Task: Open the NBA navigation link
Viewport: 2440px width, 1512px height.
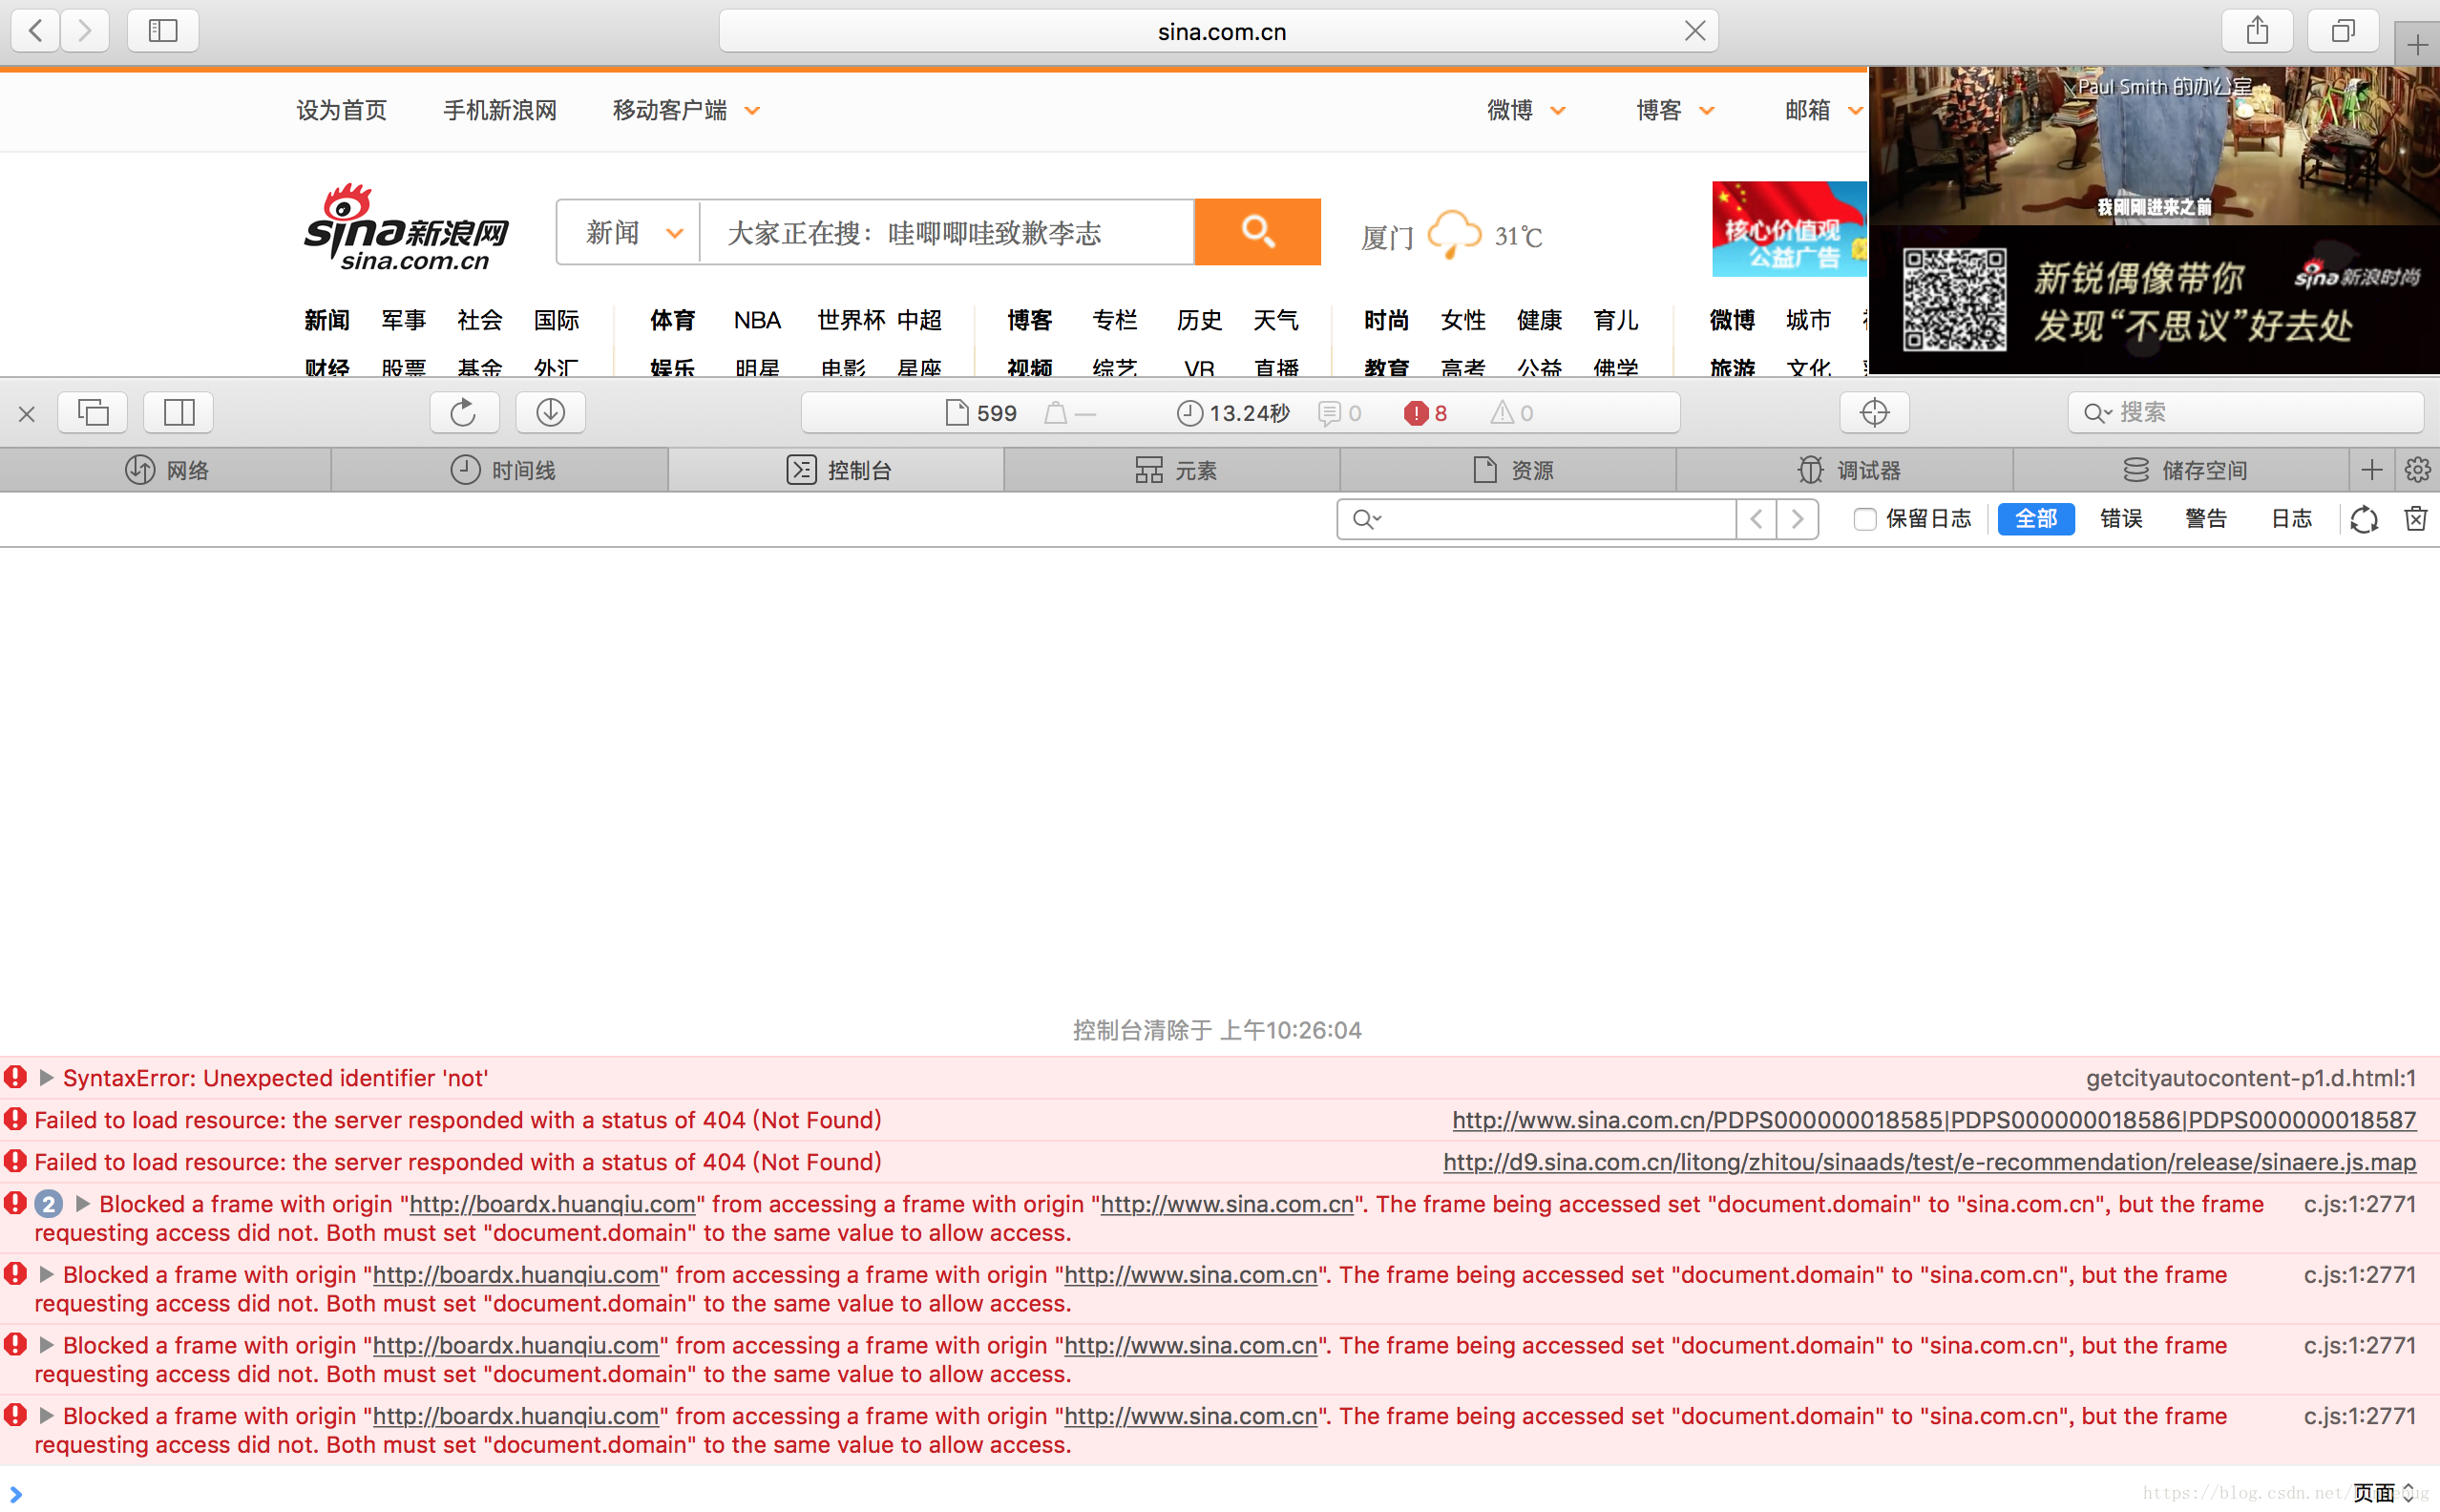Action: click(757, 320)
